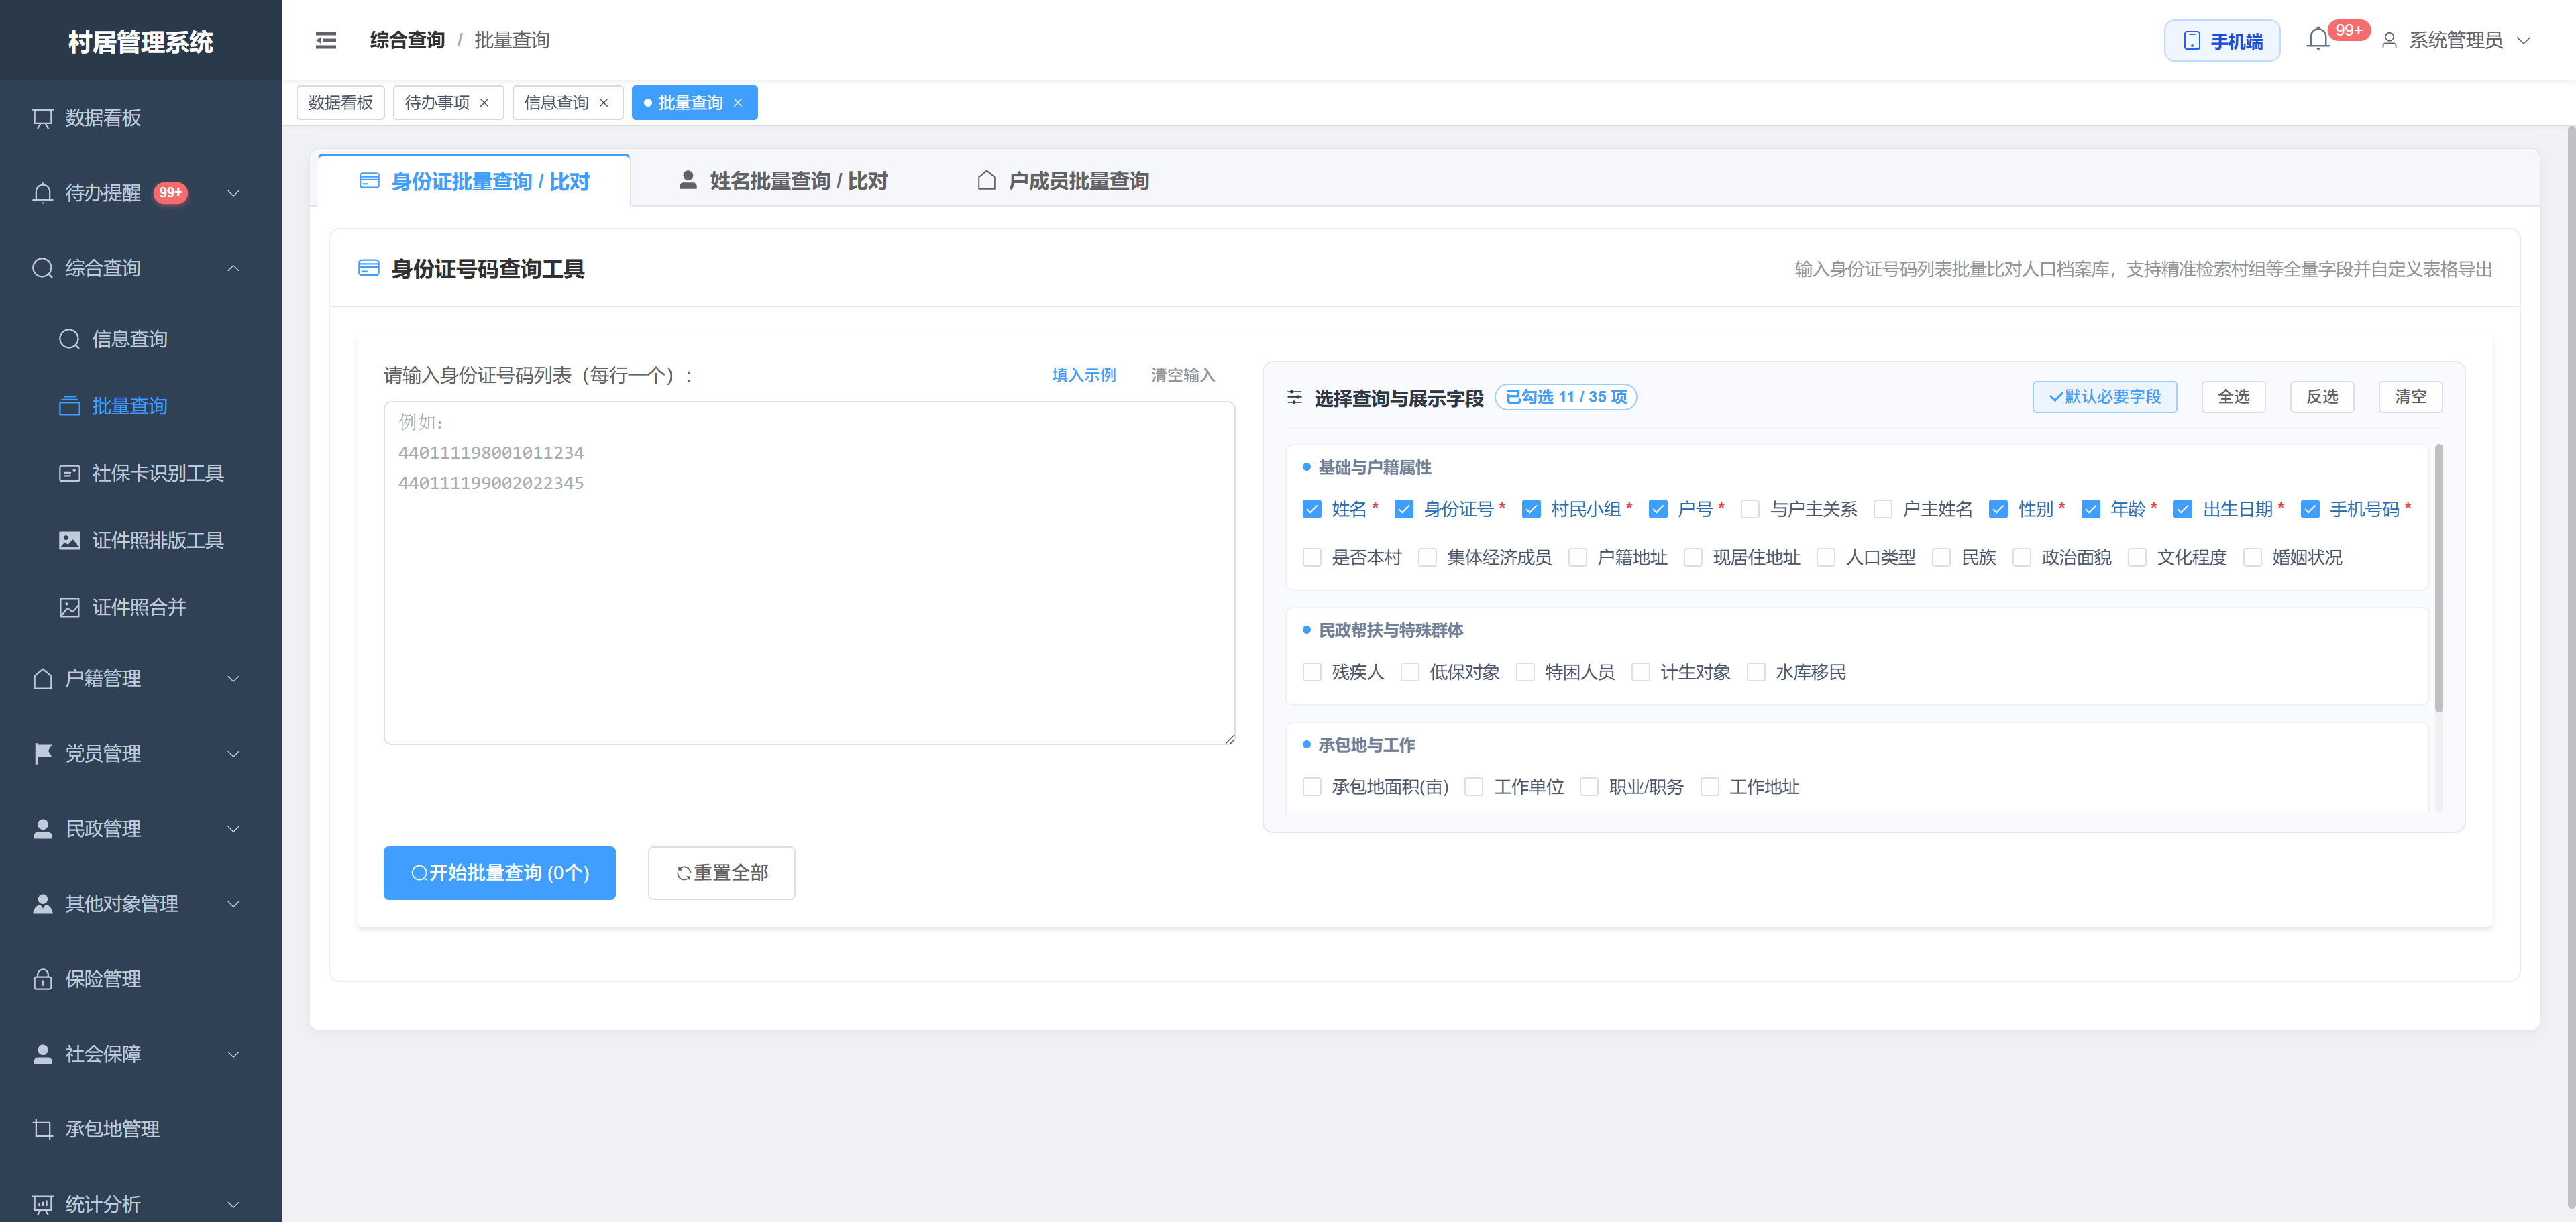Check the 与户主关系 checkbox
The image size is (2576, 1222).
[1750, 510]
